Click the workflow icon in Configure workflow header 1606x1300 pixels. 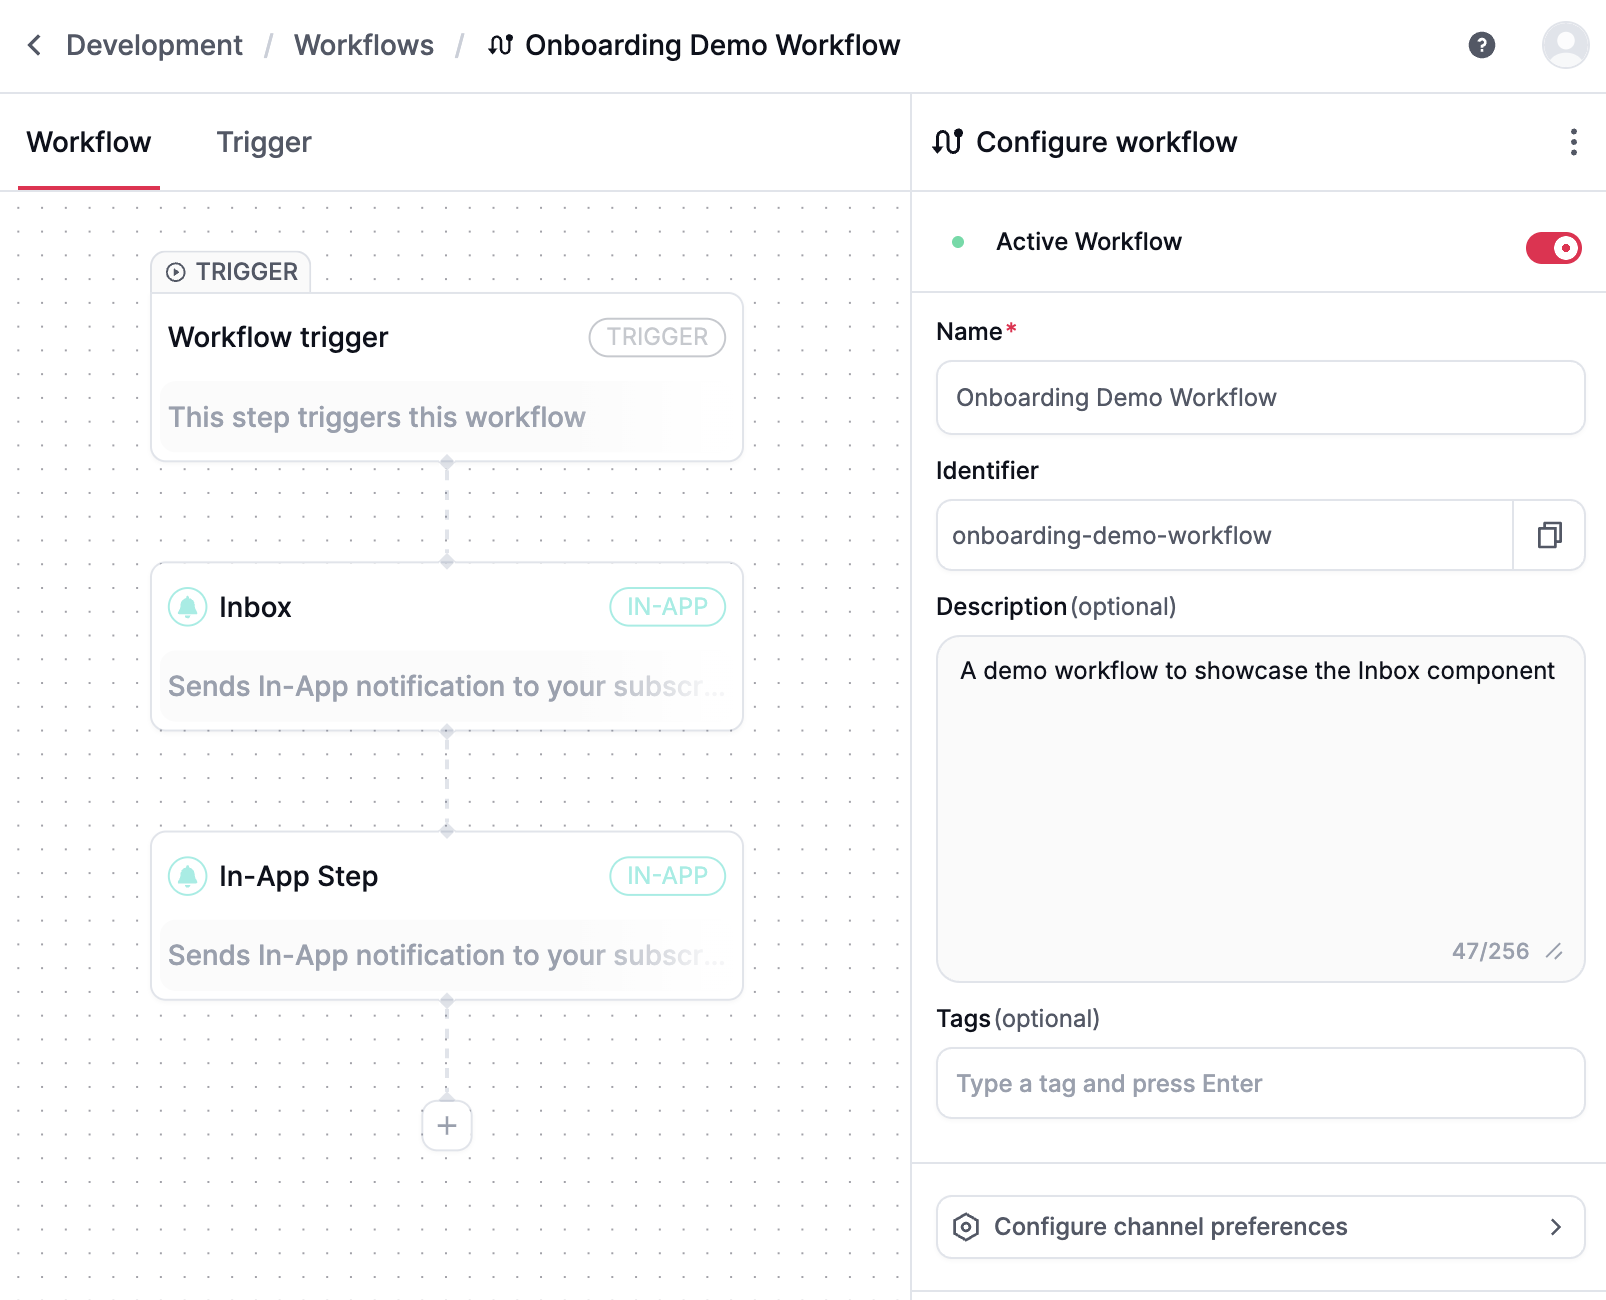(947, 142)
